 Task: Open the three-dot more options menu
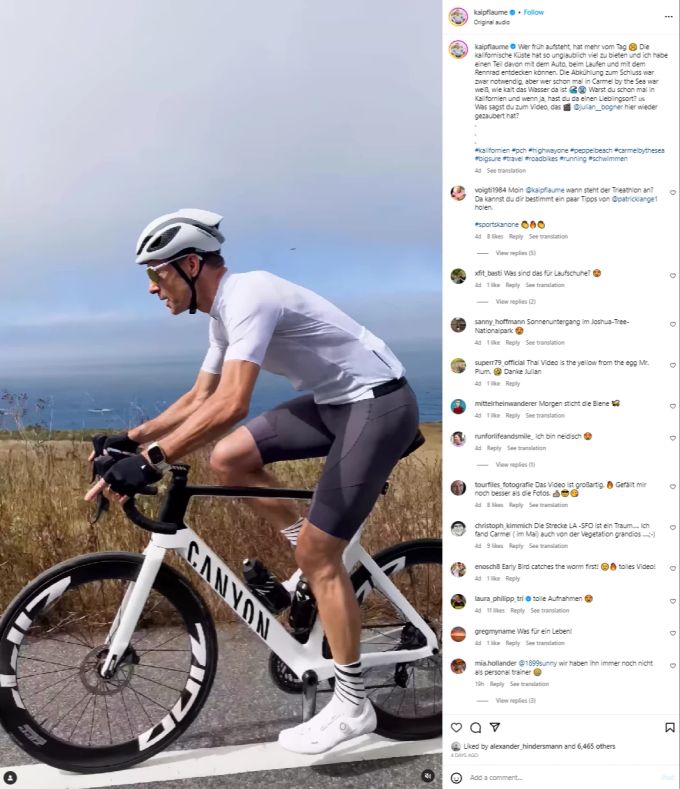click(x=668, y=17)
